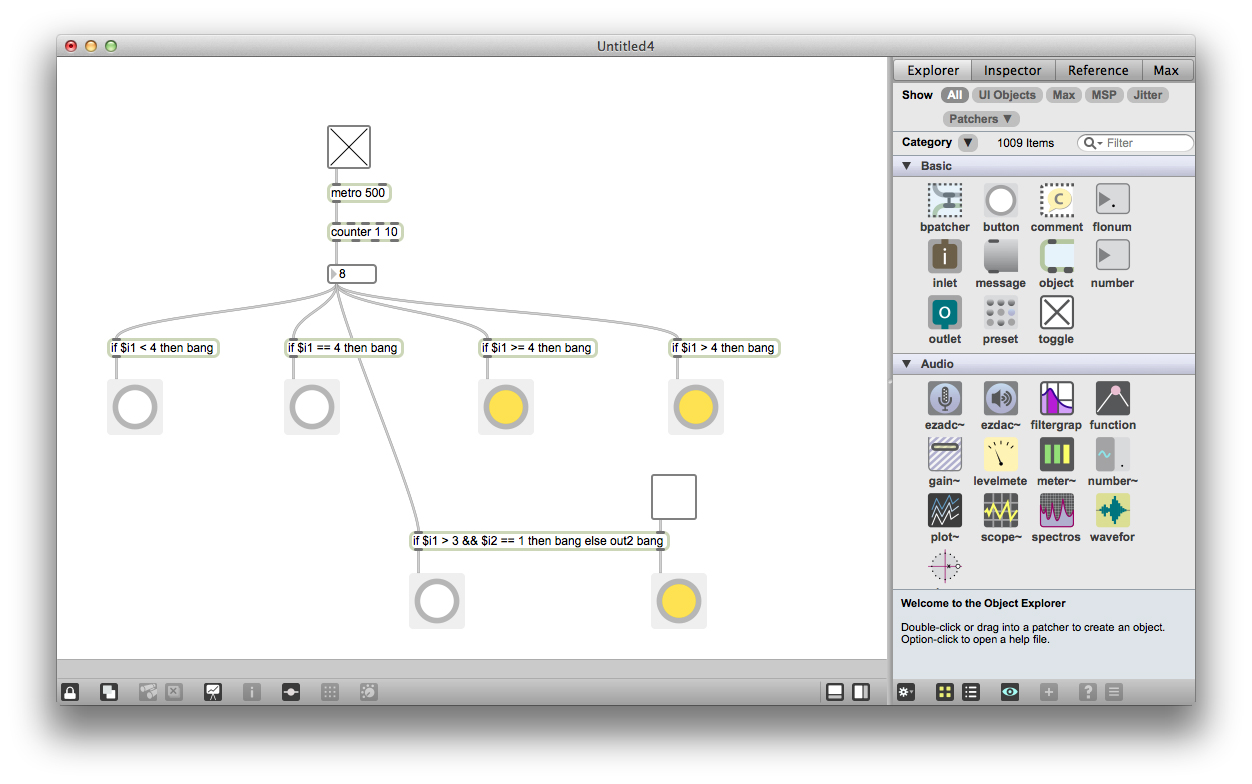Switch explorer to list view
The image size is (1252, 784).
click(971, 691)
